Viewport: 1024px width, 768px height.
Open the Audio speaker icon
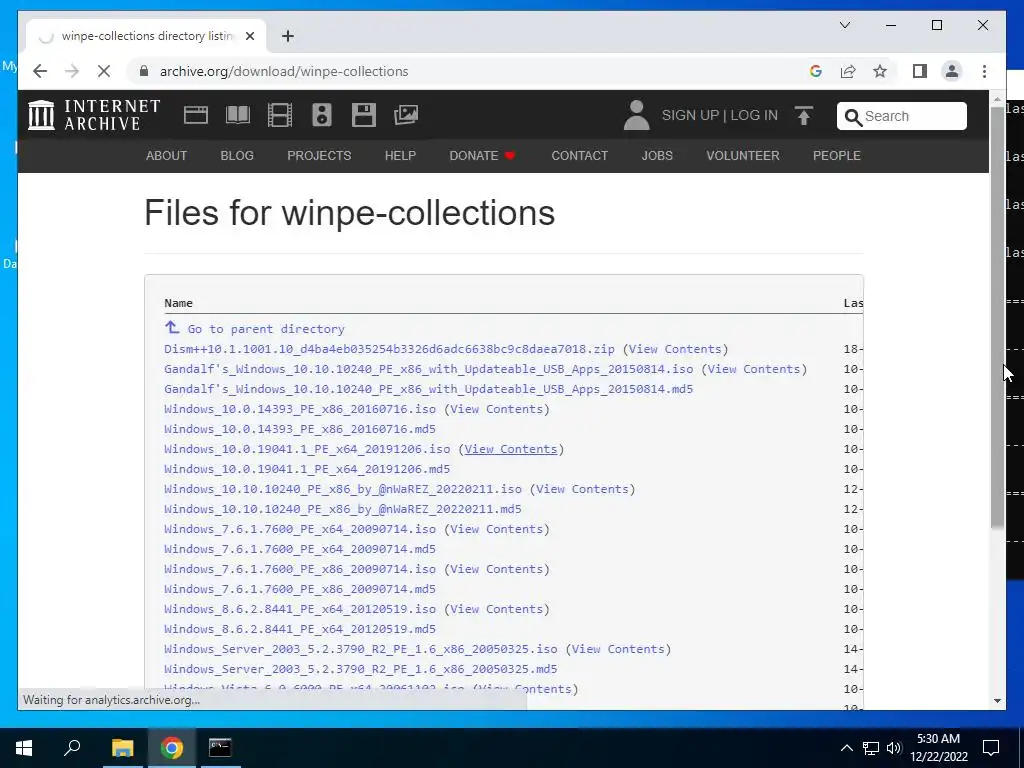pyautogui.click(x=321, y=115)
